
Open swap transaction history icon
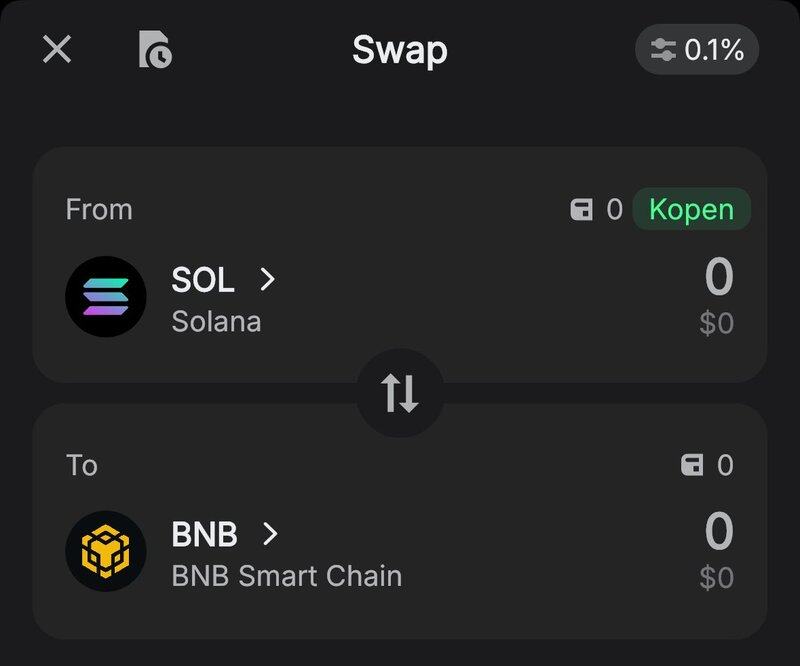pyautogui.click(x=154, y=49)
